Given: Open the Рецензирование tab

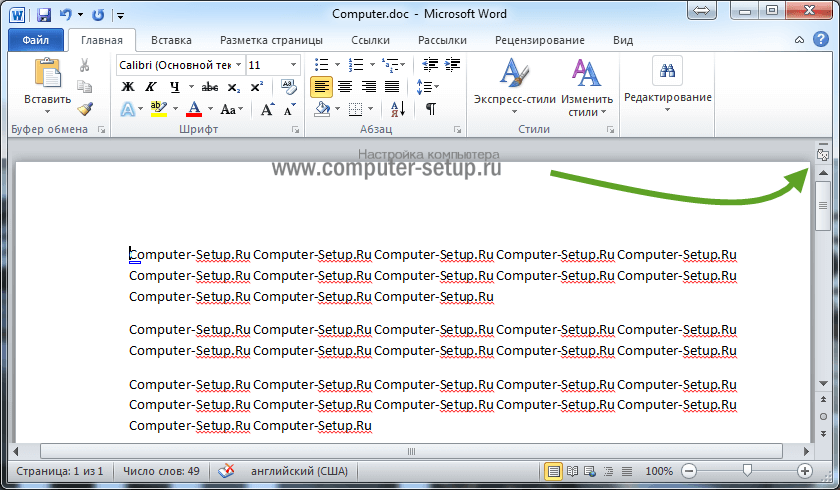Looking at the screenshot, I should (540, 40).
